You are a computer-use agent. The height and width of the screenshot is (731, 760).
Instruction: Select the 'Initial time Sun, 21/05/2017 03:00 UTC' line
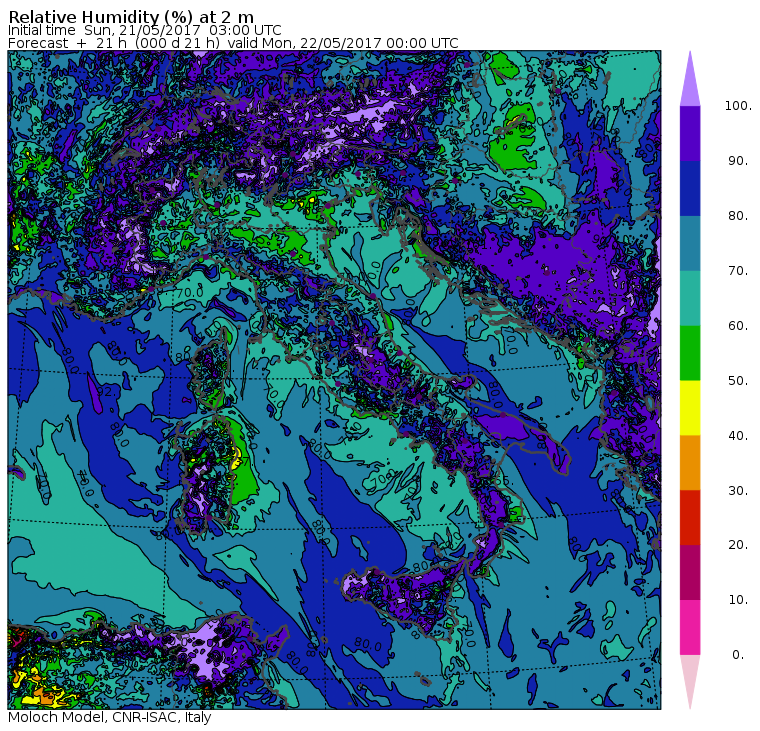point(144,31)
